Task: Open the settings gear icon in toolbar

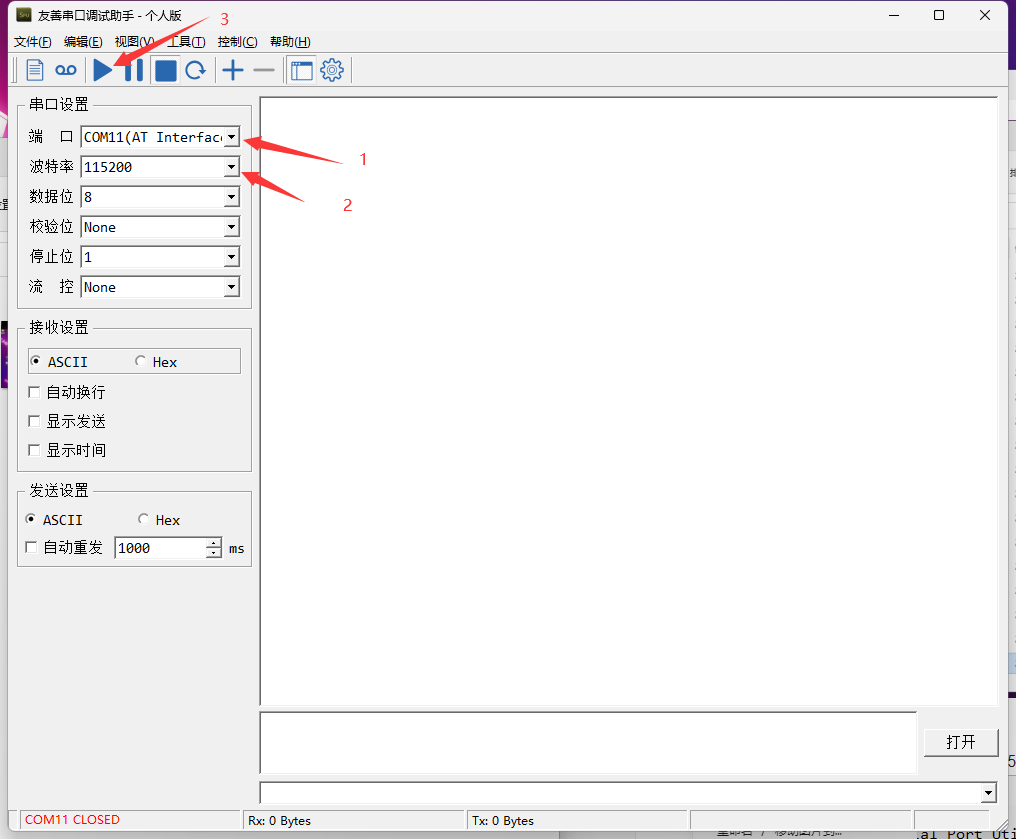Action: point(332,70)
